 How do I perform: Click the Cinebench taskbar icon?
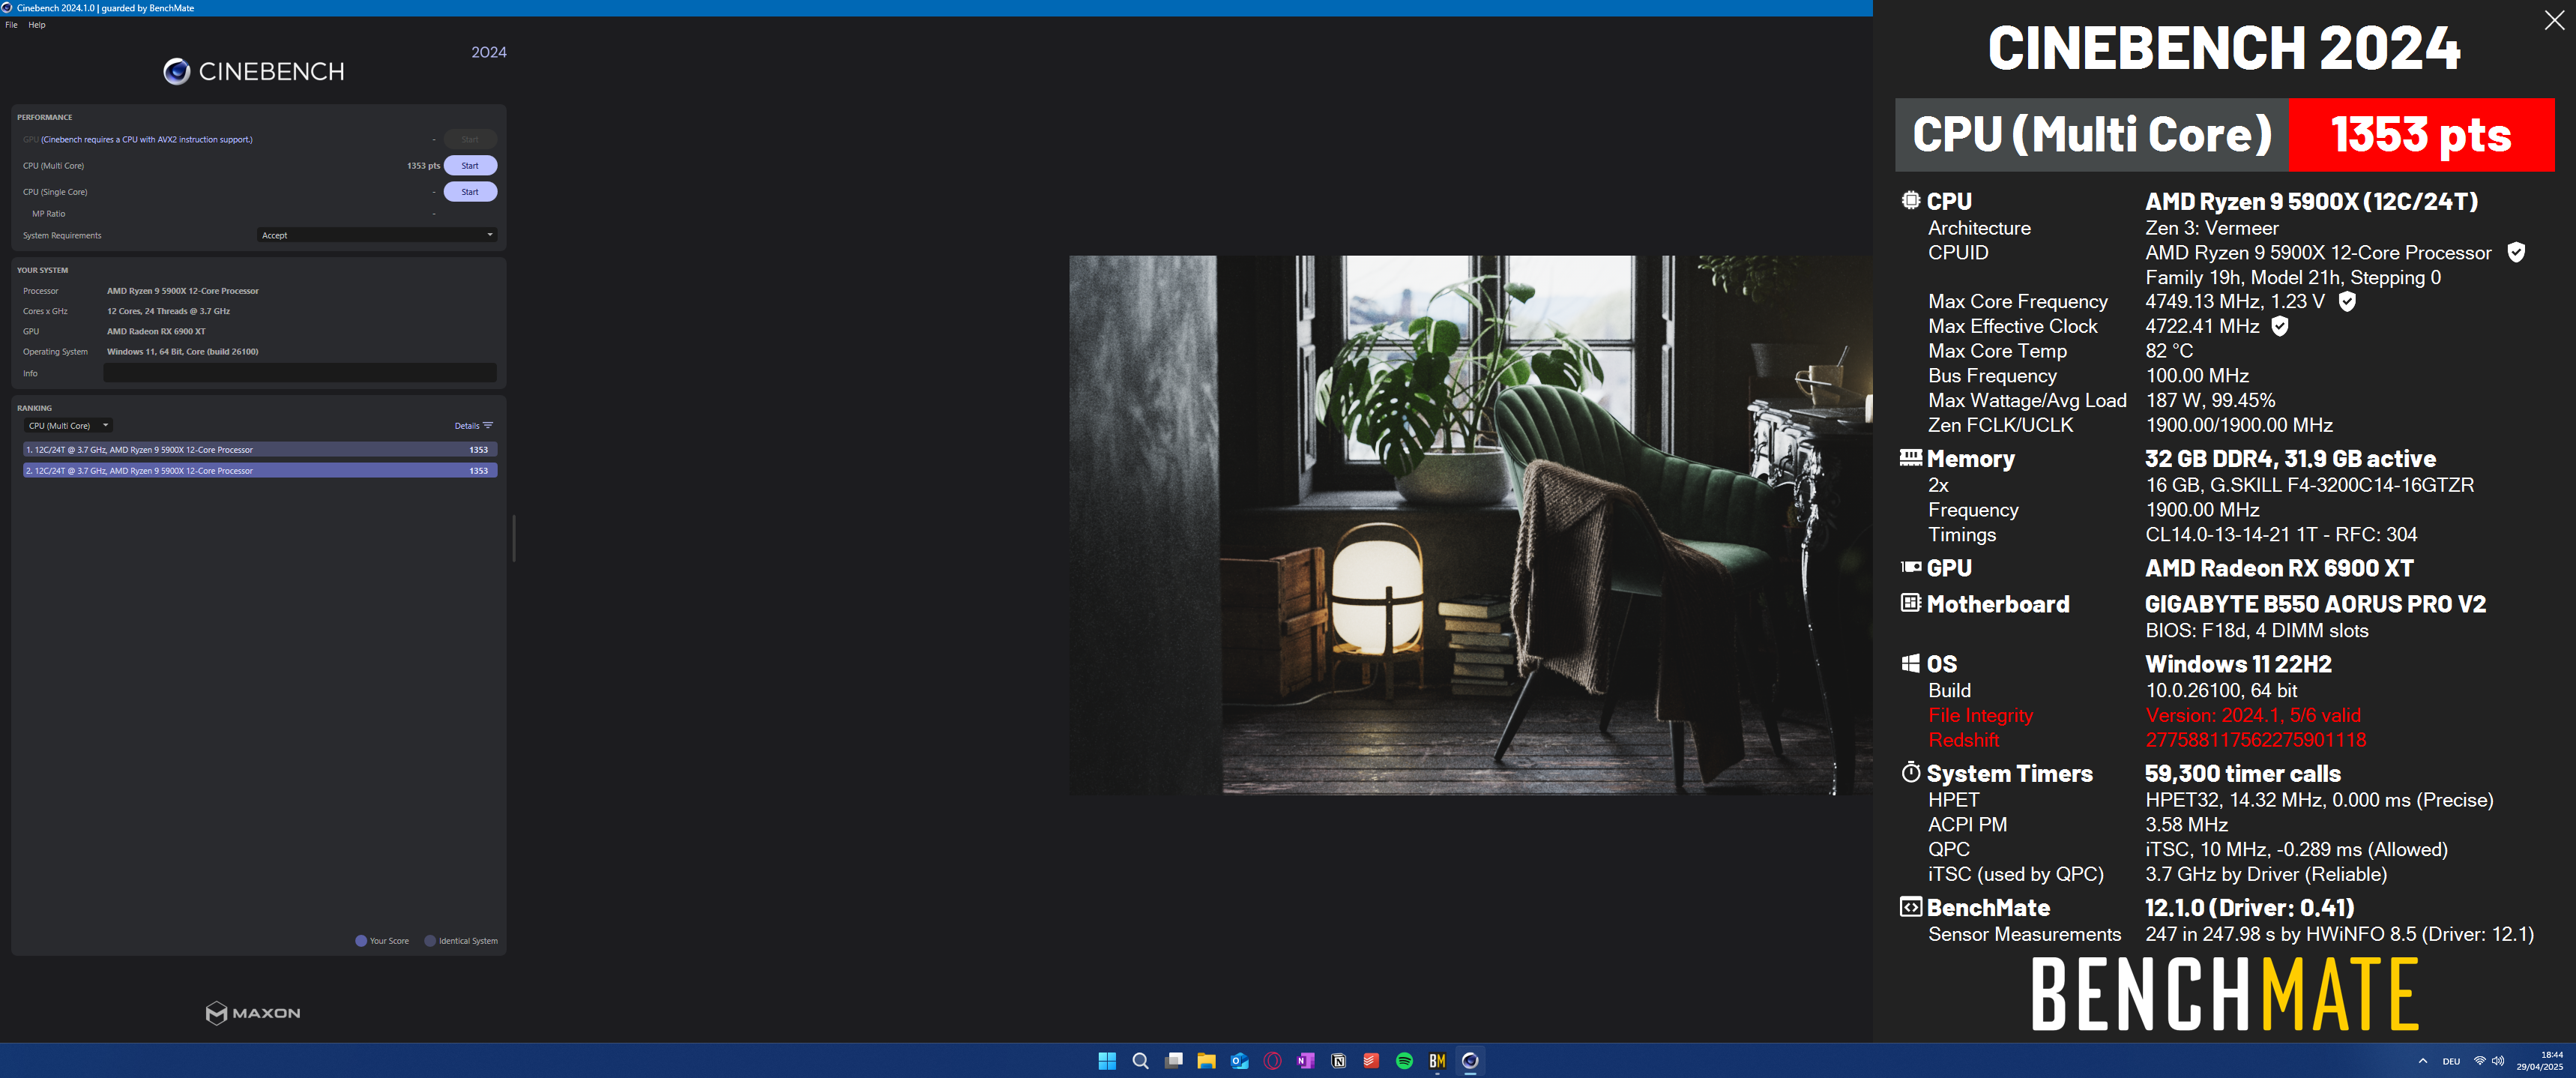point(1470,1061)
